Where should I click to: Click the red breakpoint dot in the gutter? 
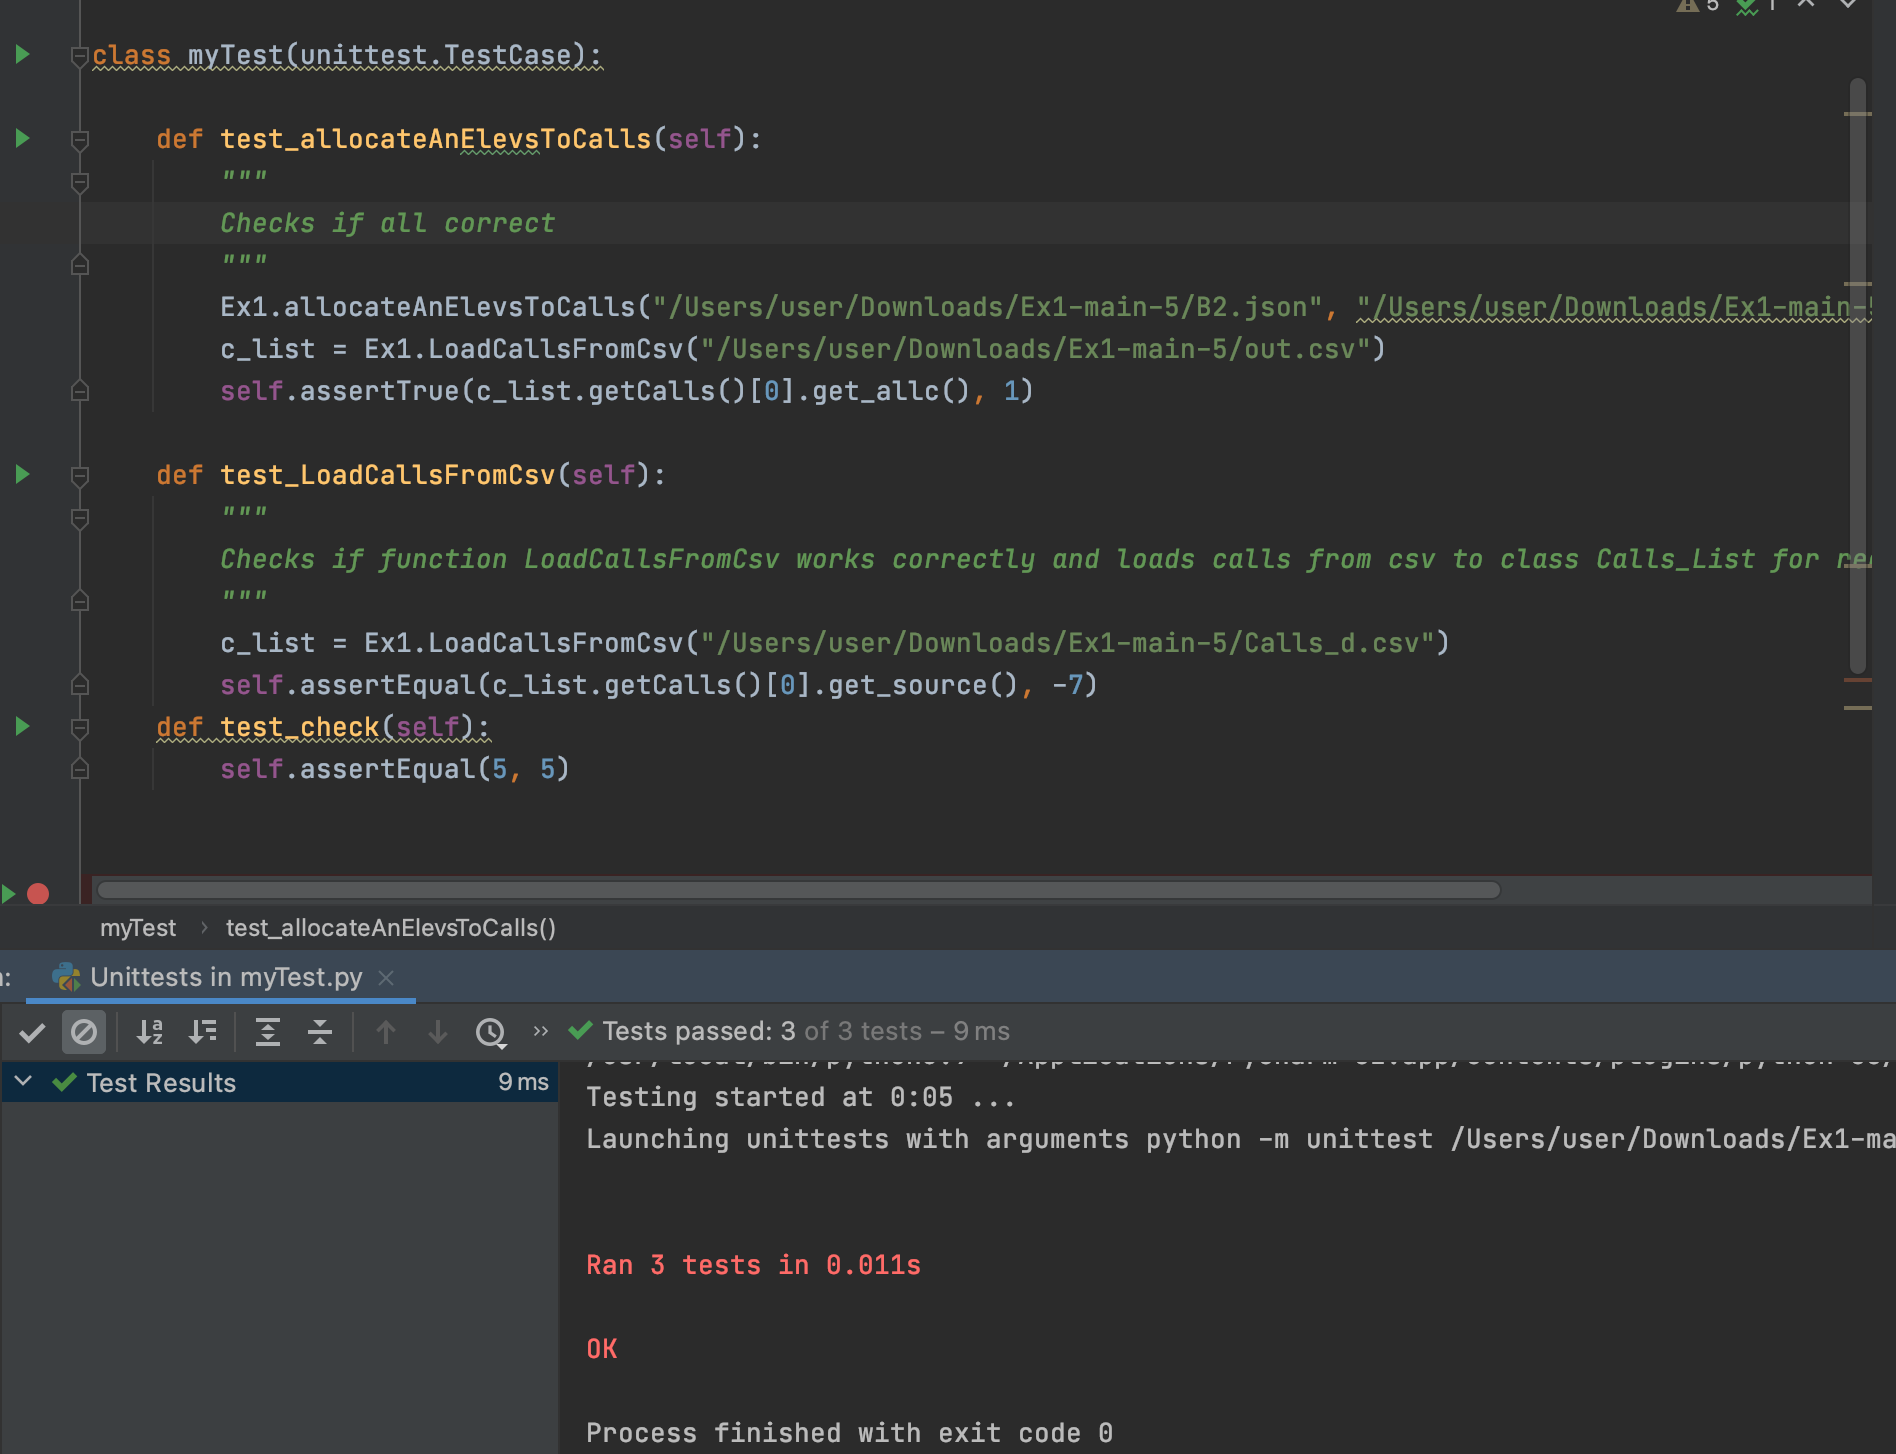coord(36,893)
